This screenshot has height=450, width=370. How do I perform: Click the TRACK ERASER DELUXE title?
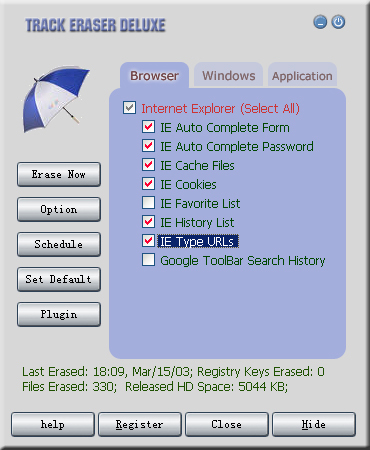[95, 25]
